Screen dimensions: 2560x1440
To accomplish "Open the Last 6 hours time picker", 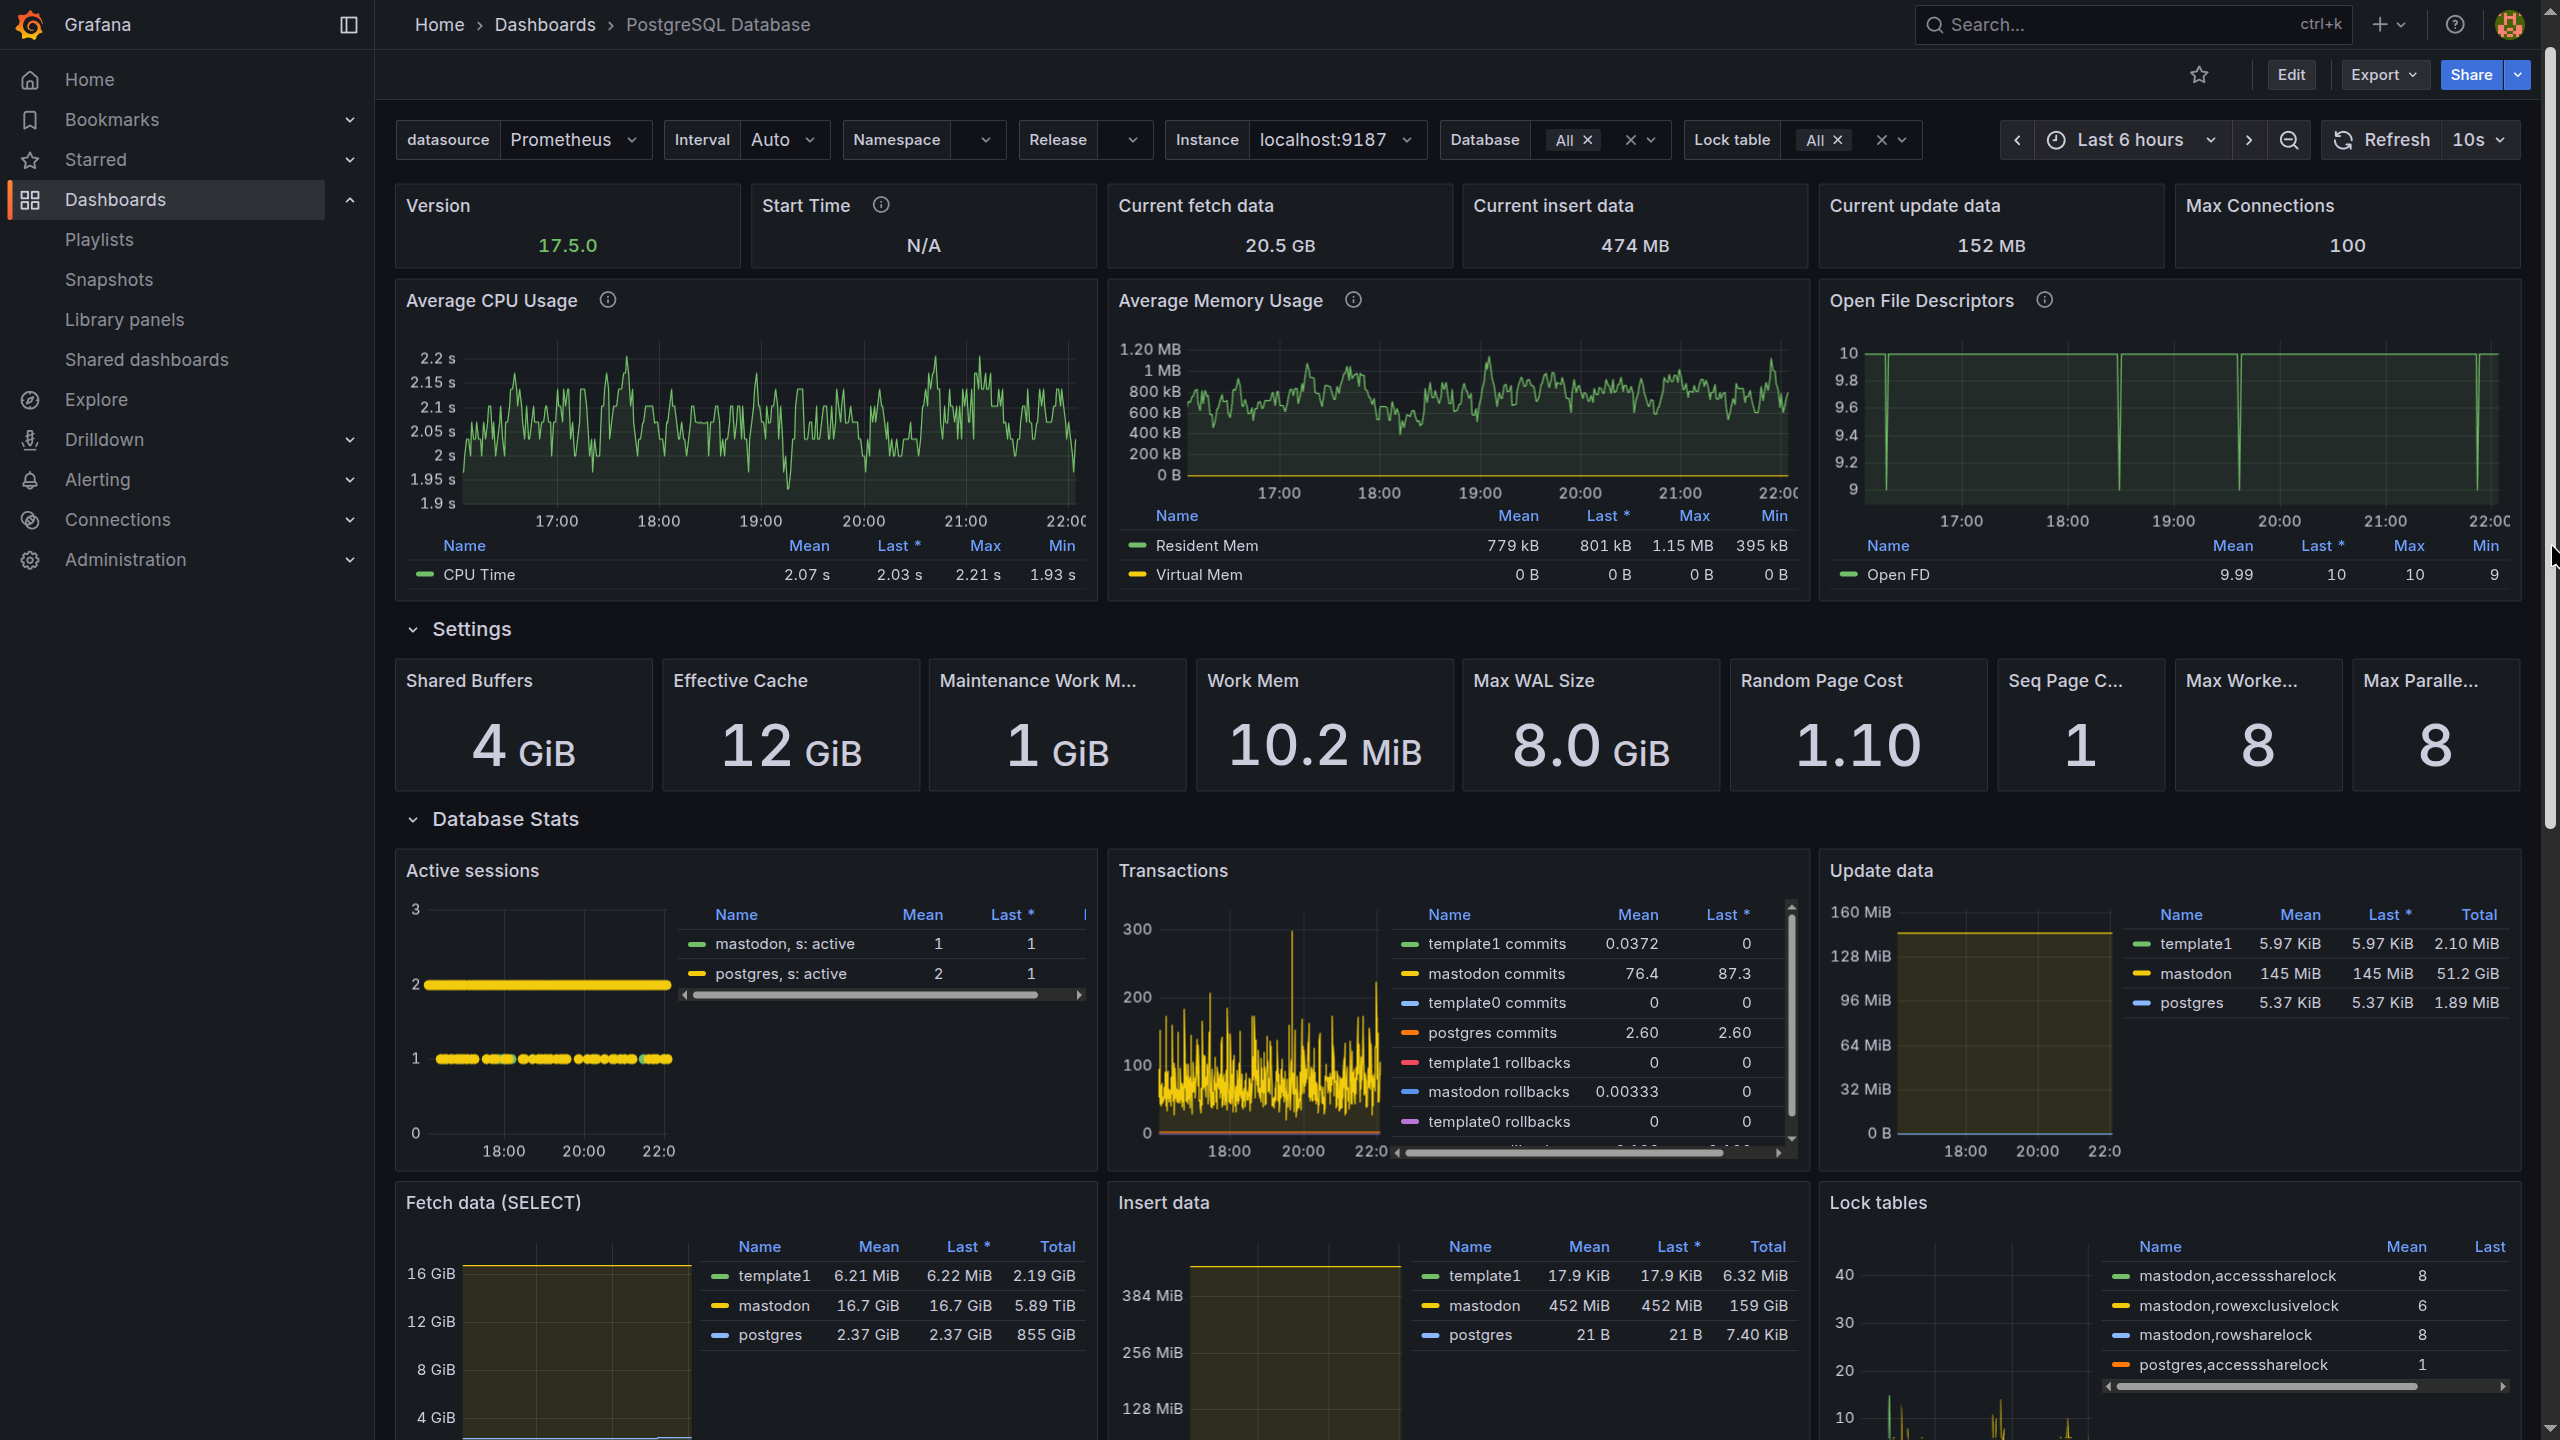I will 2130,140.
